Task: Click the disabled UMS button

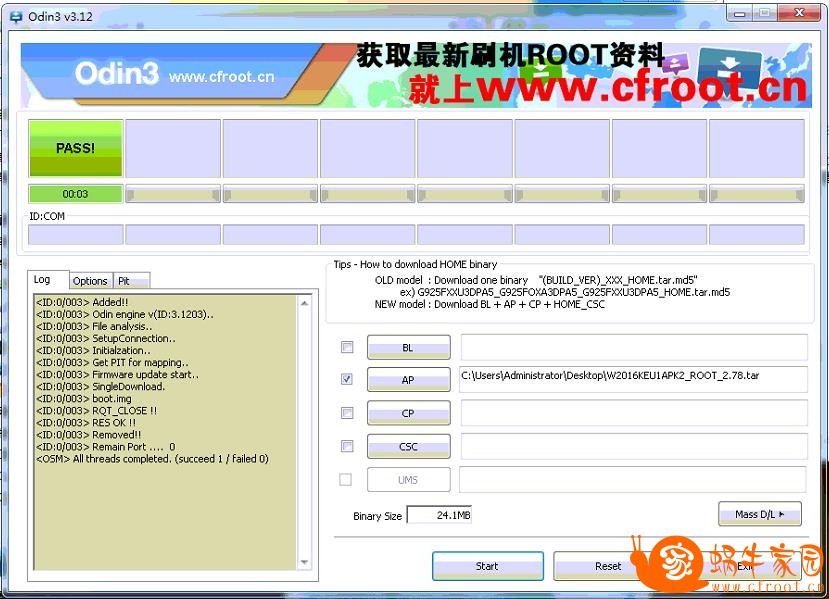Action: click(x=409, y=480)
